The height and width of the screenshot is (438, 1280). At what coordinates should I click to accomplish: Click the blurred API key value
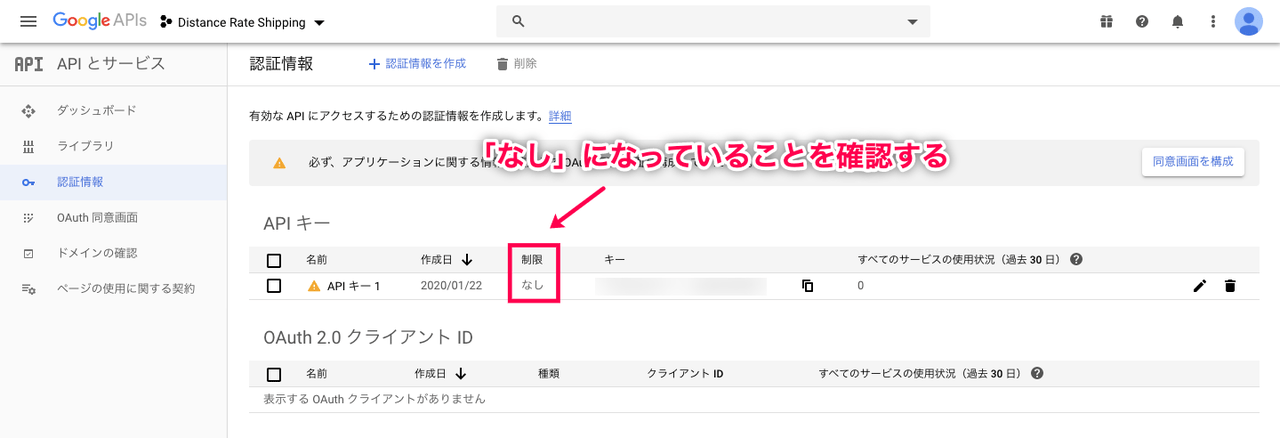pyautogui.click(x=680, y=286)
